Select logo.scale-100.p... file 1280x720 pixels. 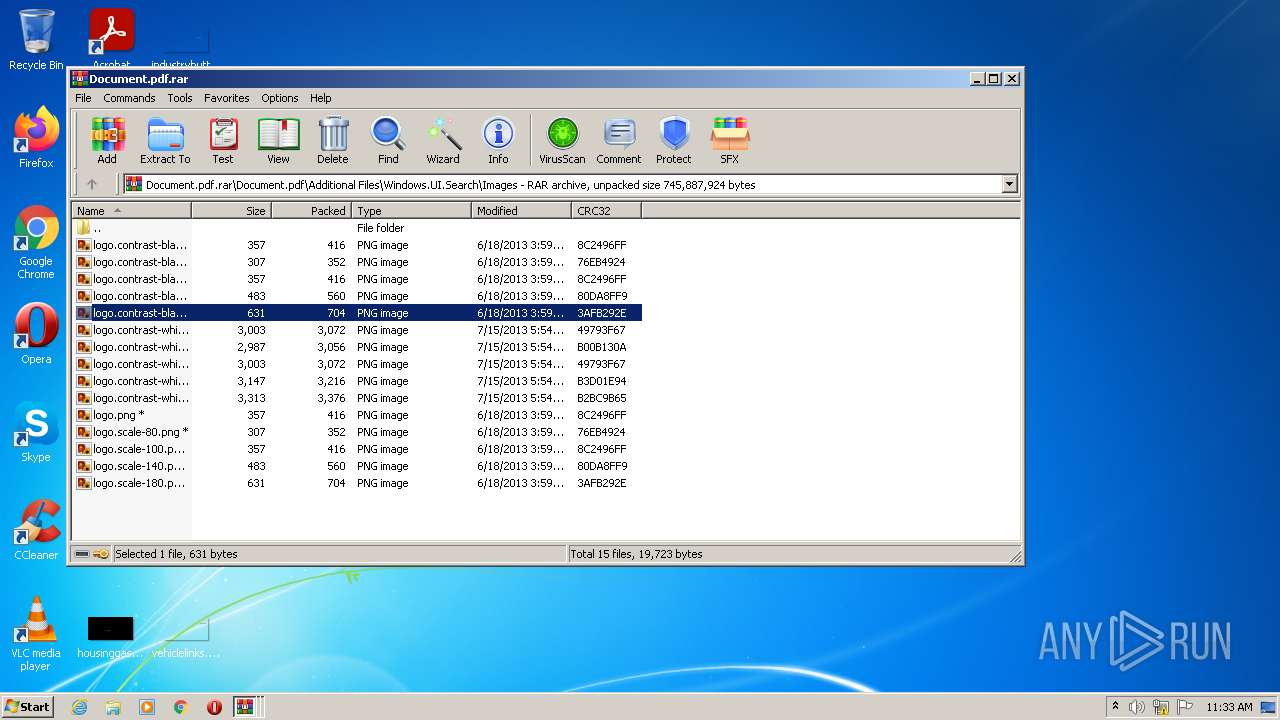357,449
